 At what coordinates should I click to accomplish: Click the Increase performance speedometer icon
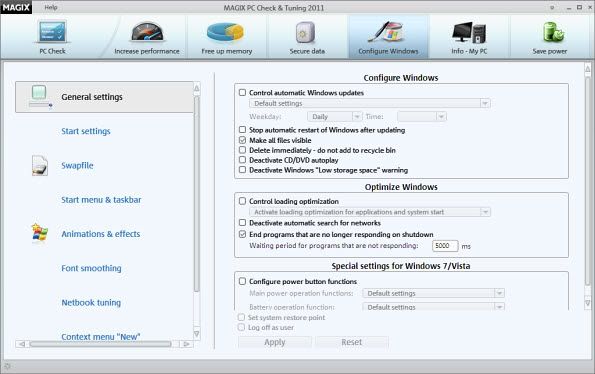click(x=147, y=32)
